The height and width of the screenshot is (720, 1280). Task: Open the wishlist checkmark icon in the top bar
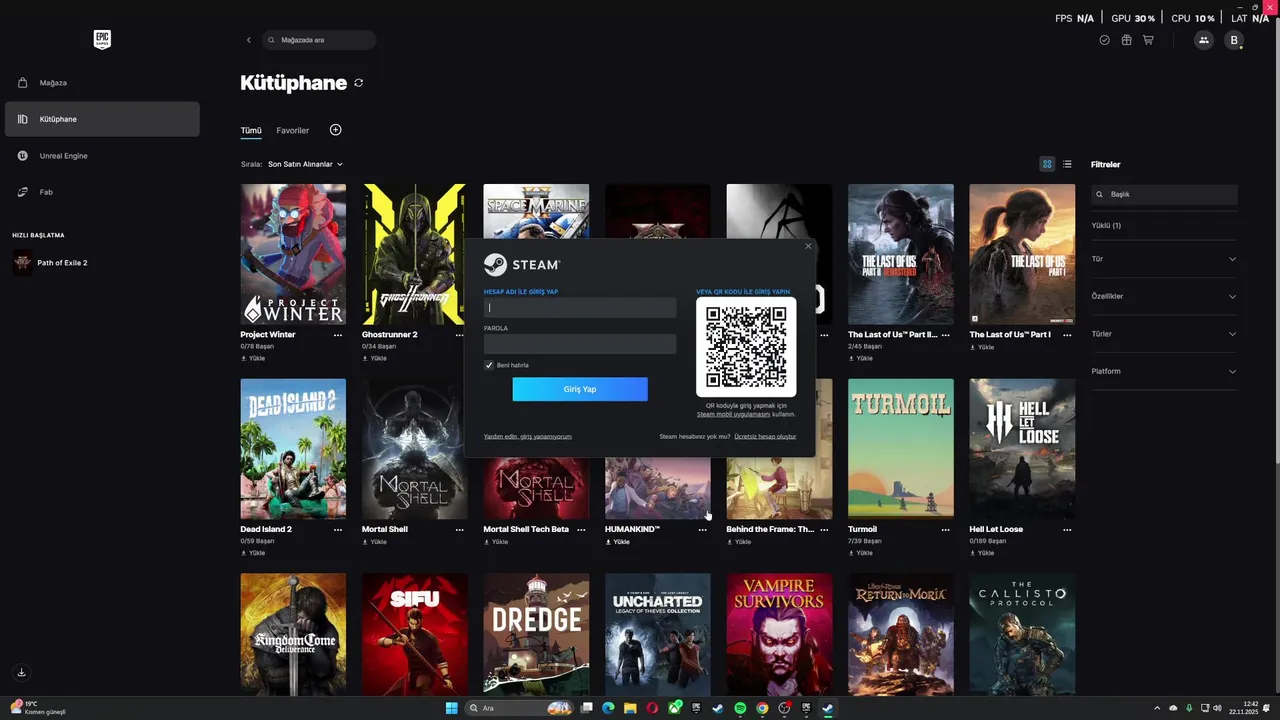click(1105, 40)
